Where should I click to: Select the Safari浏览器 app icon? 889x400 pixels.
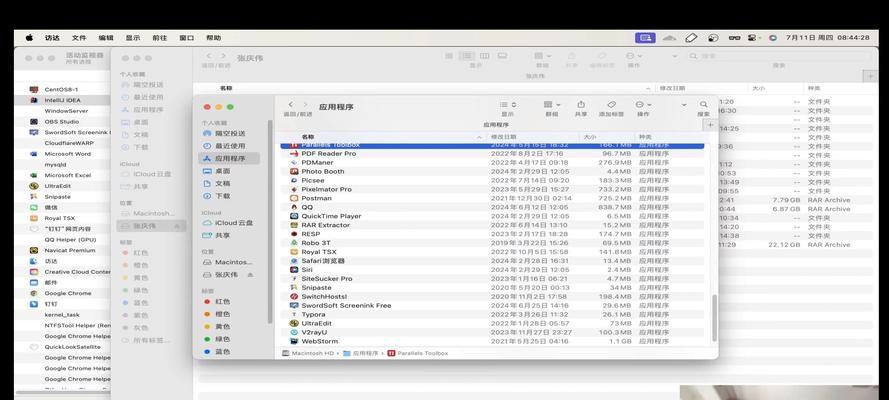(x=294, y=261)
